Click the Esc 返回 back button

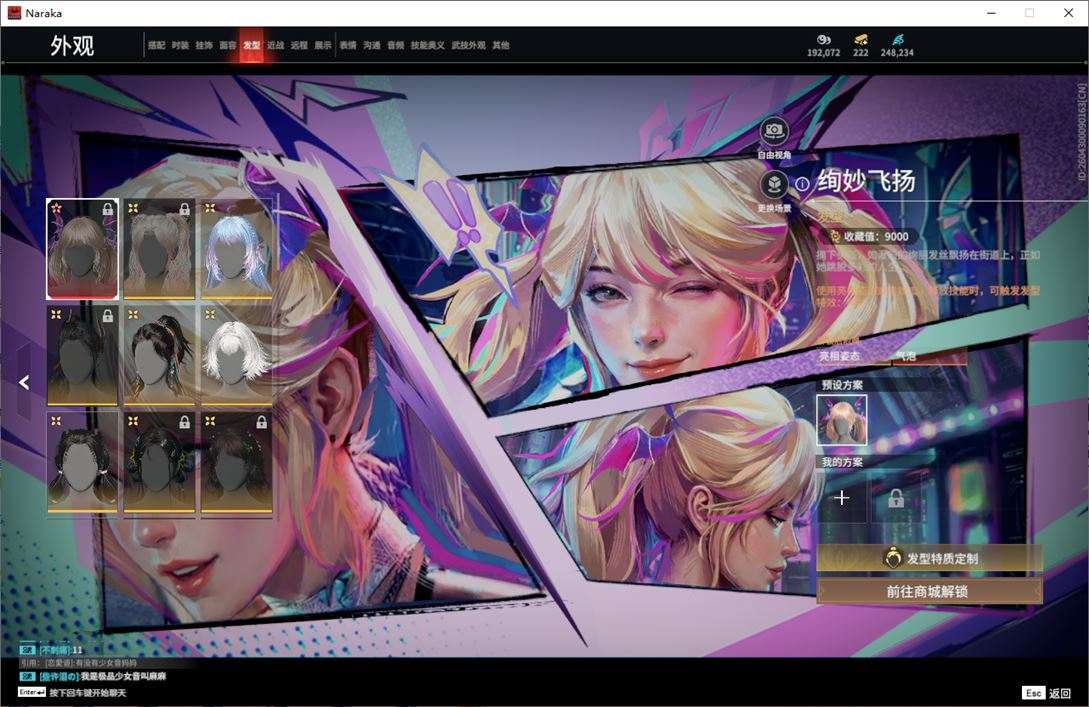[x=1047, y=692]
